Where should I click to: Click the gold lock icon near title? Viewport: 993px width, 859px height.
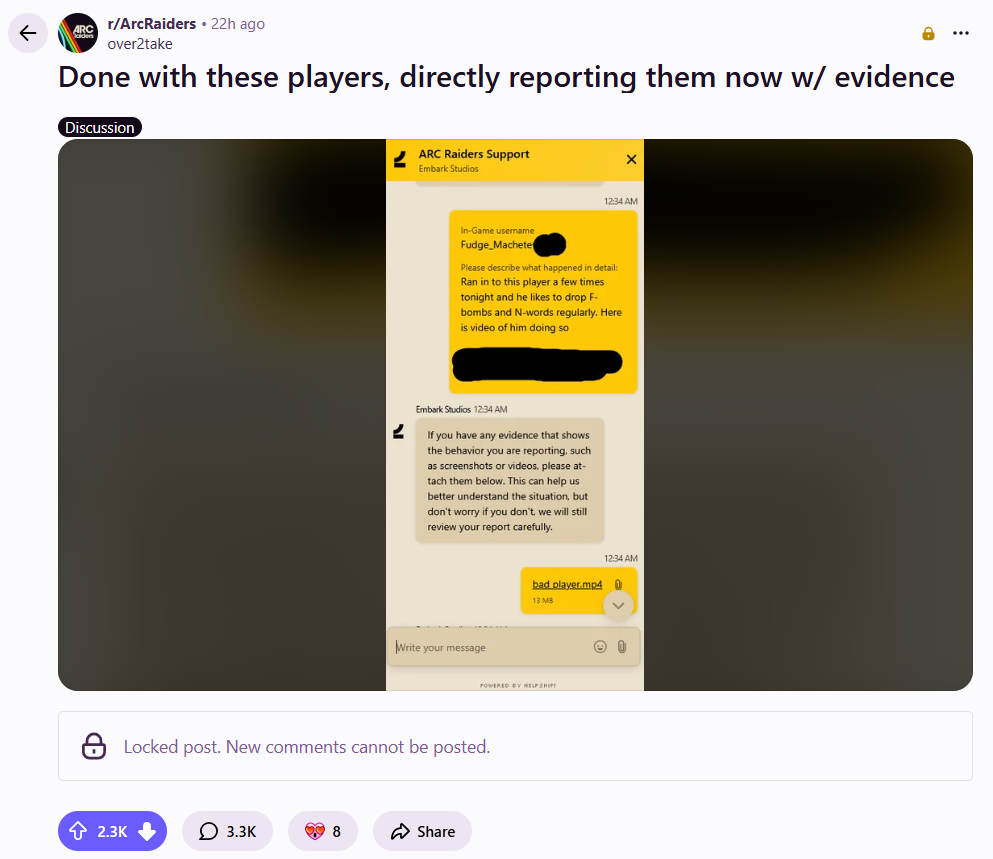point(928,34)
